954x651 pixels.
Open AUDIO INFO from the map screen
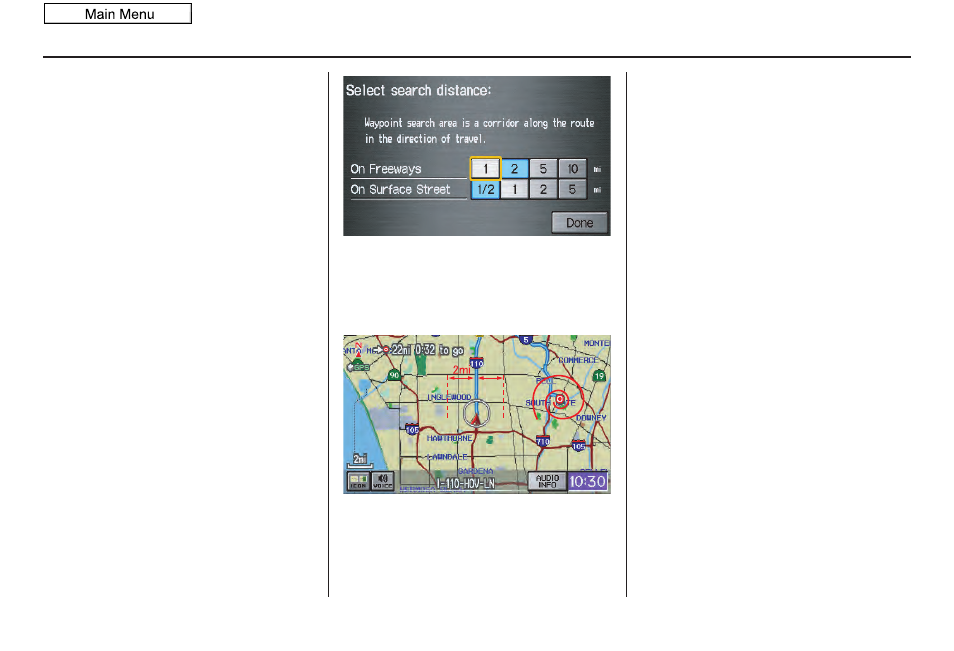[x=547, y=481]
